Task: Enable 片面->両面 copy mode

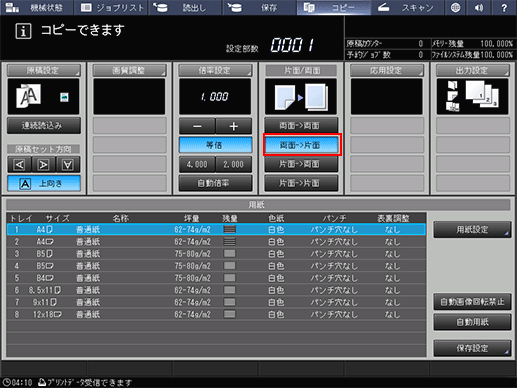Action: coord(301,164)
